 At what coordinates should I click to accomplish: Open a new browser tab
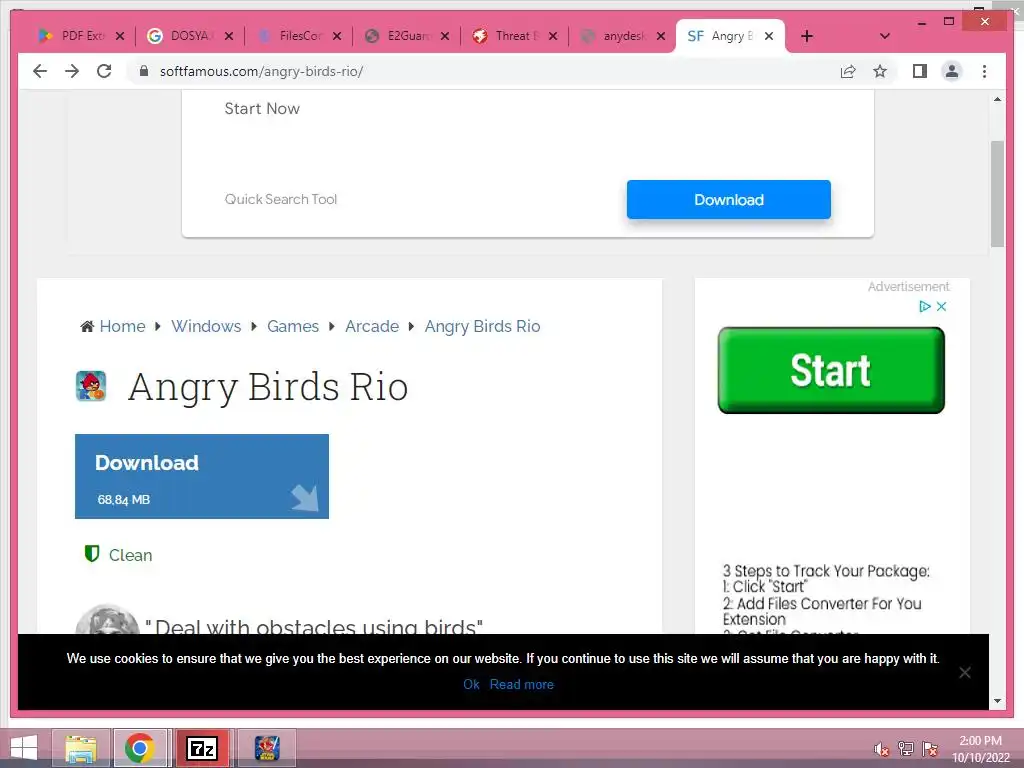[x=807, y=36]
